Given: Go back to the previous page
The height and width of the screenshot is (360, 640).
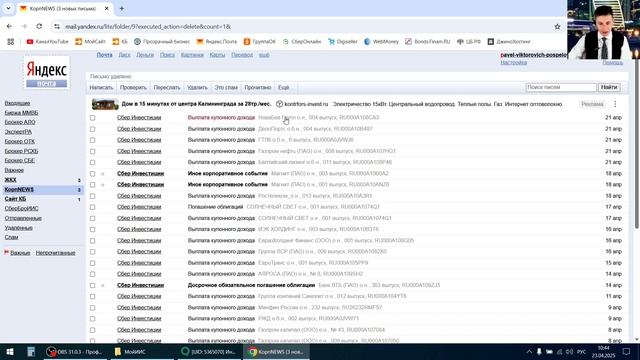Looking at the screenshot, I should point(9,27).
